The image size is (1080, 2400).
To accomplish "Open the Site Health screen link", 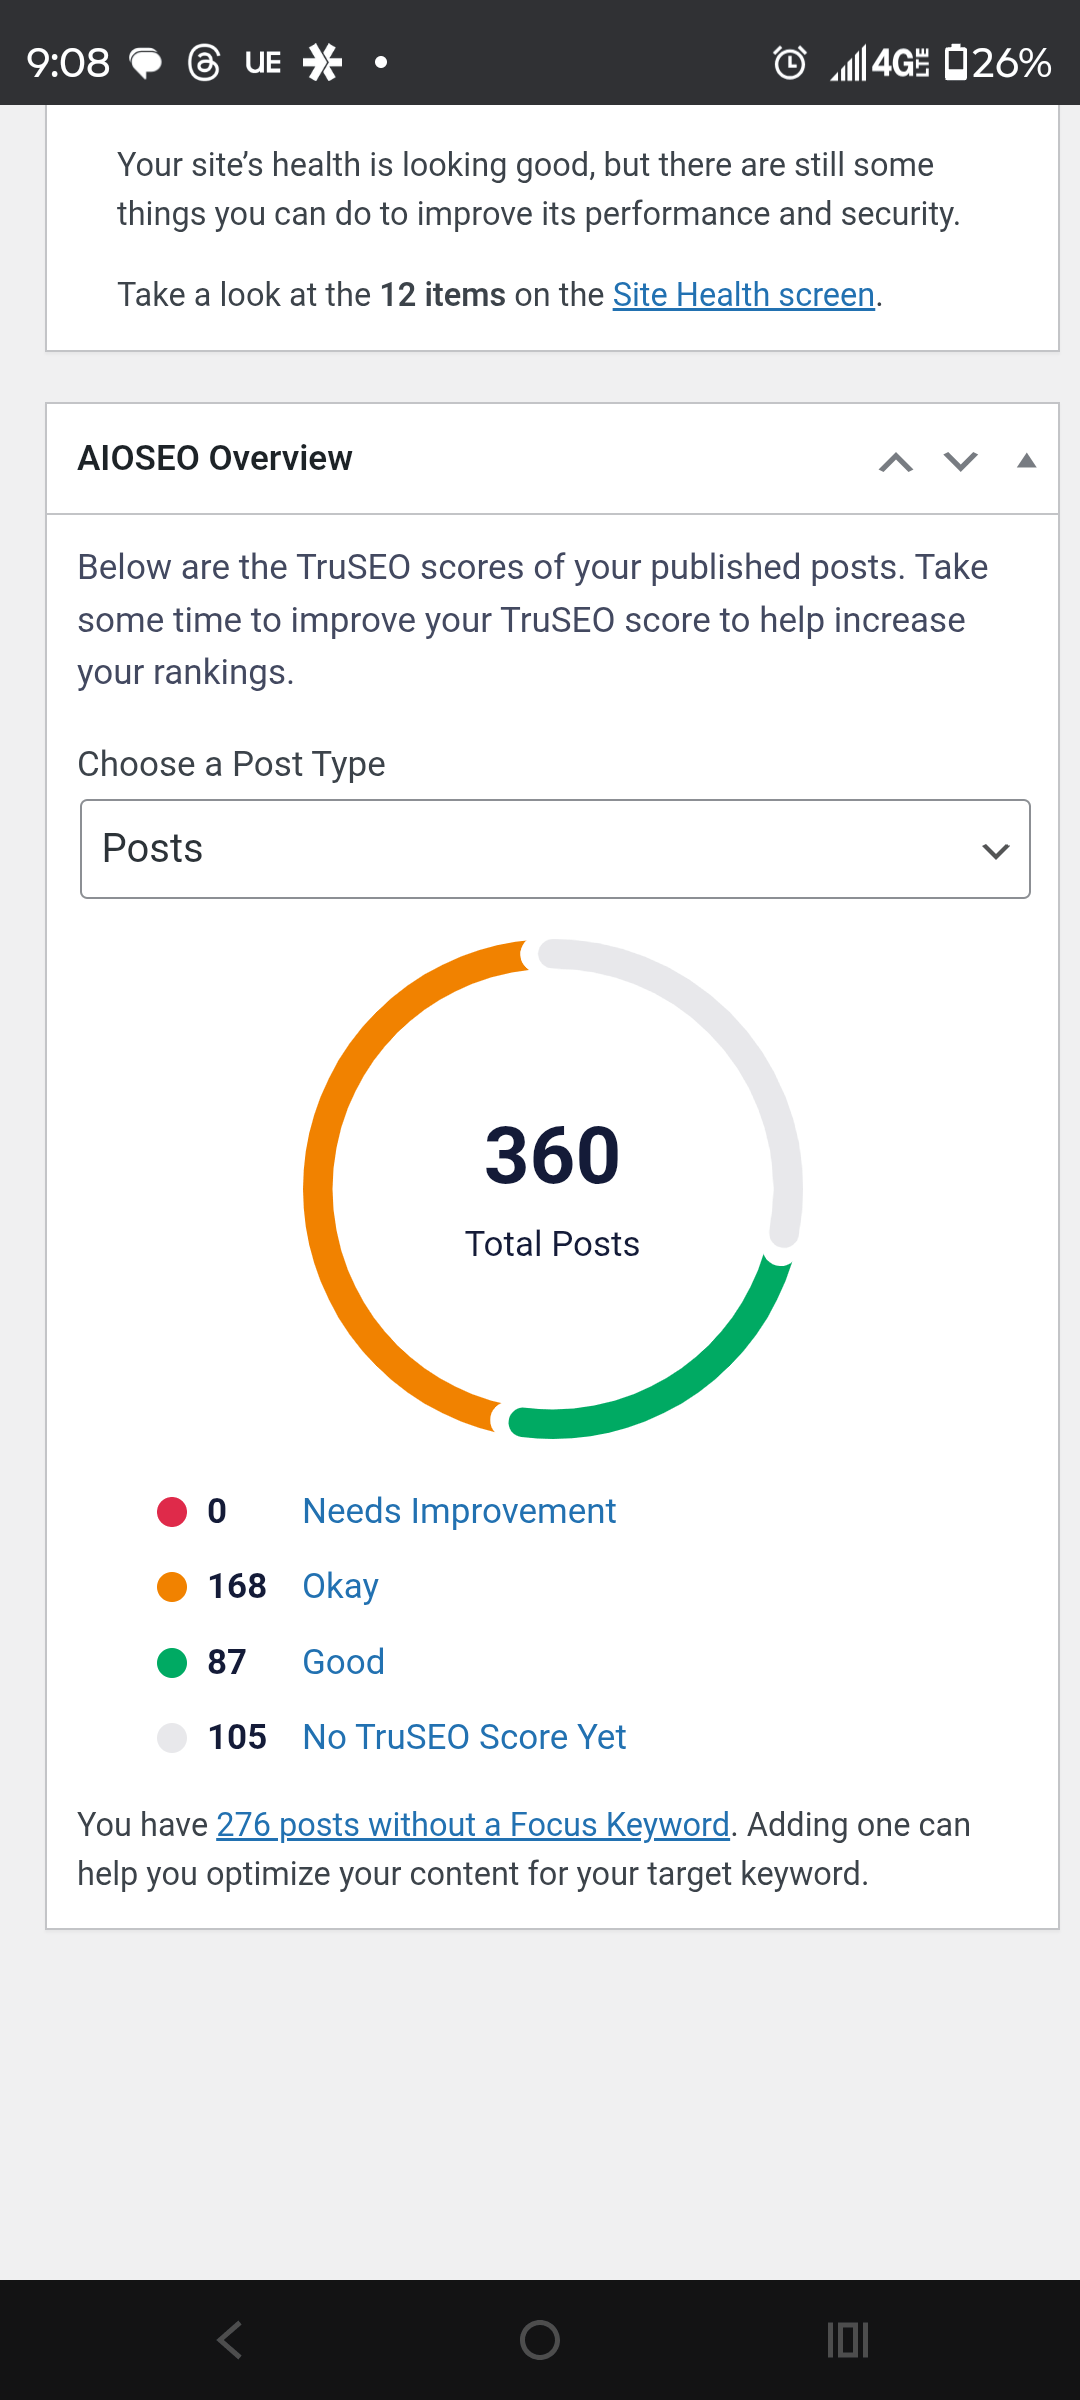I will (x=743, y=295).
